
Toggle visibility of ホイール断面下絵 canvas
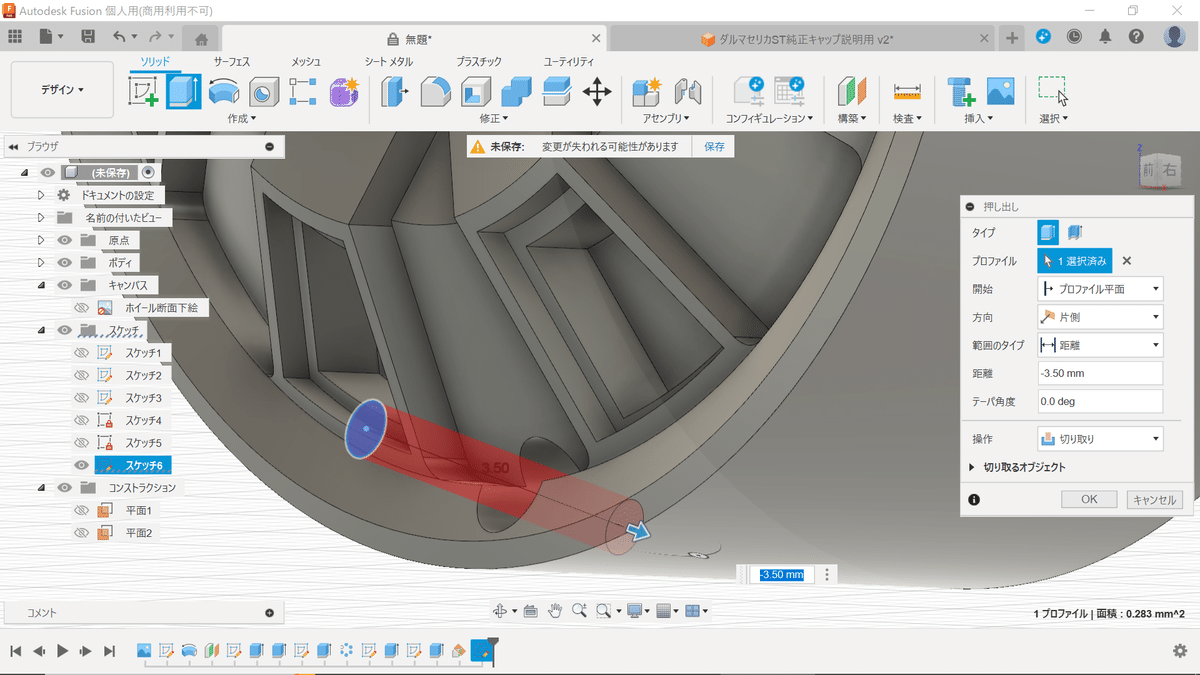click(x=82, y=308)
